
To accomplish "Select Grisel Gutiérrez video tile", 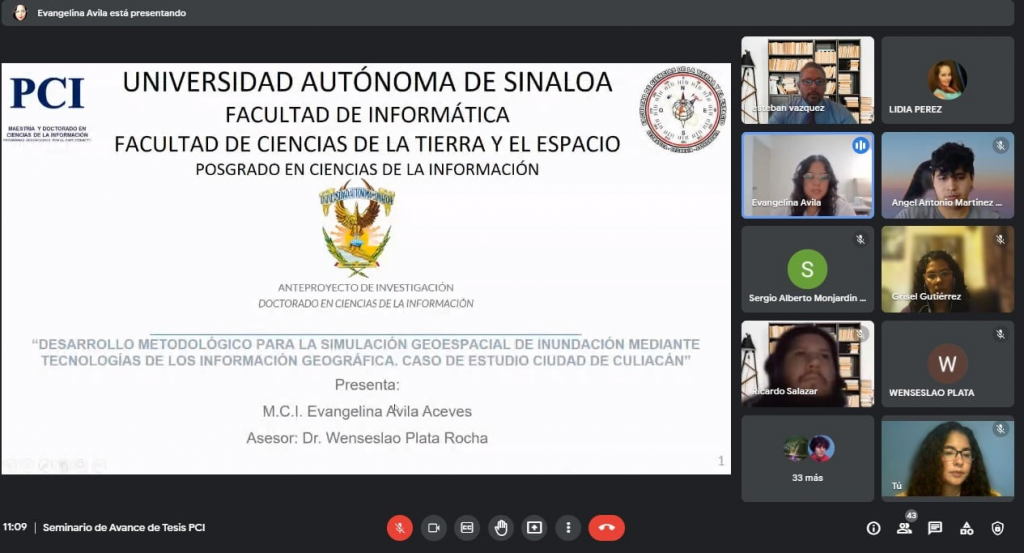I will click(x=948, y=269).
